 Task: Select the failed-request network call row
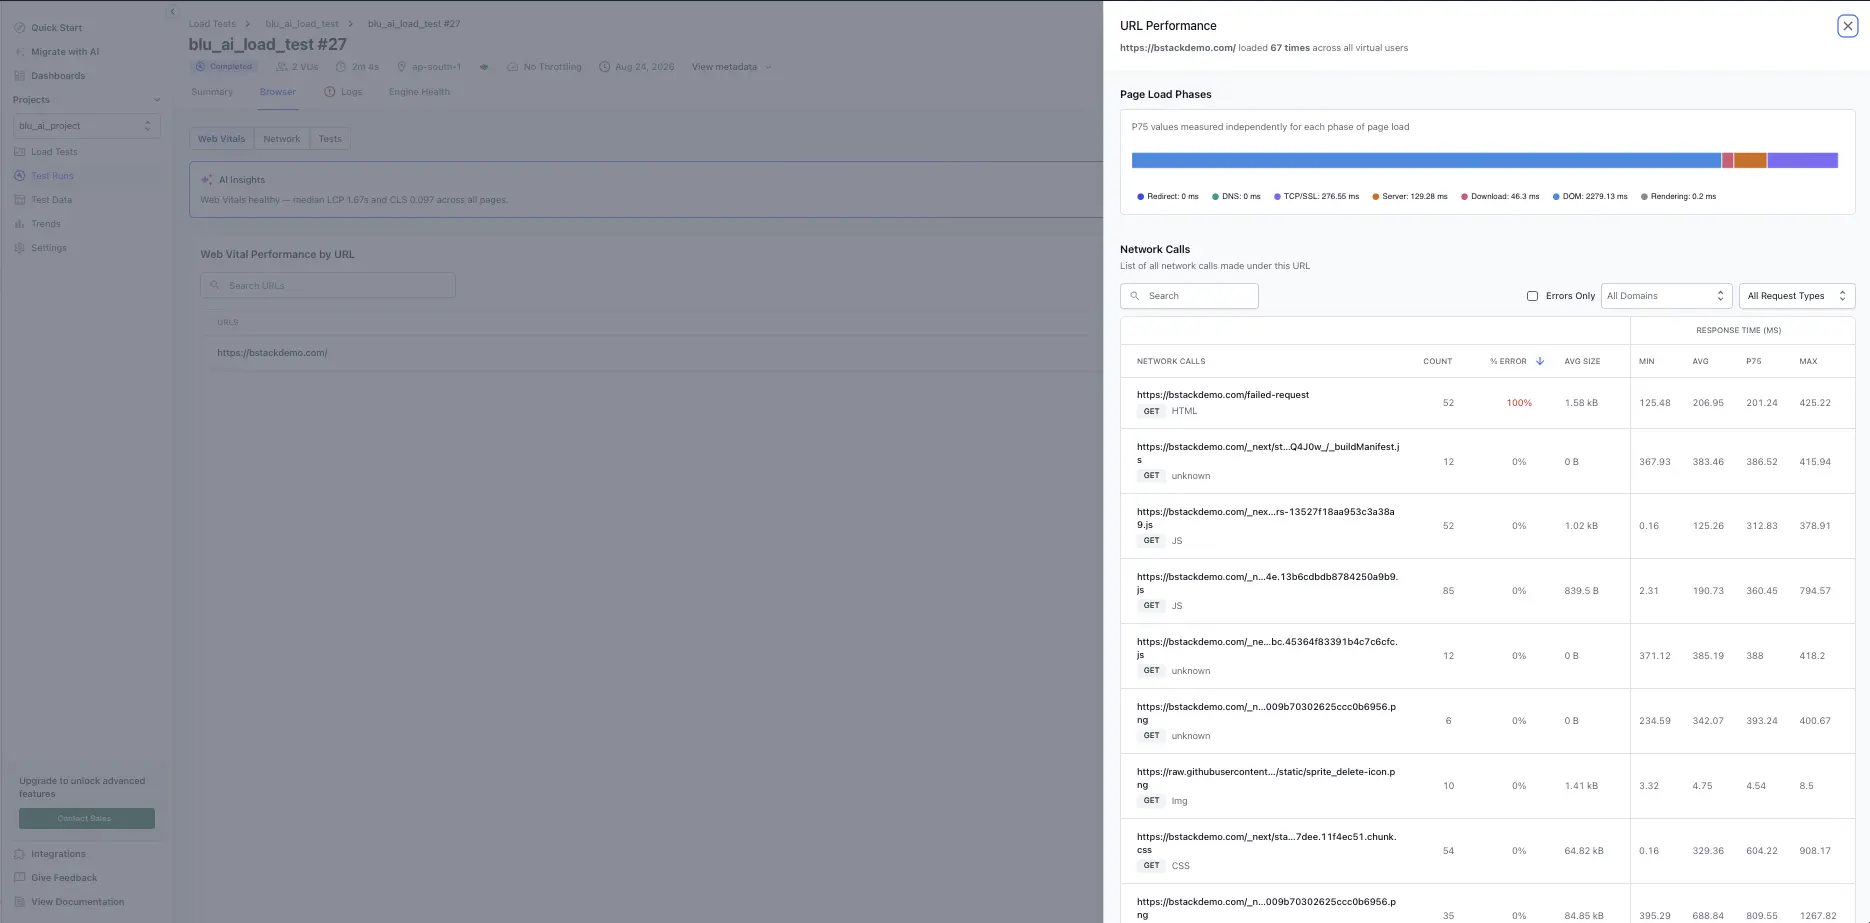1487,403
